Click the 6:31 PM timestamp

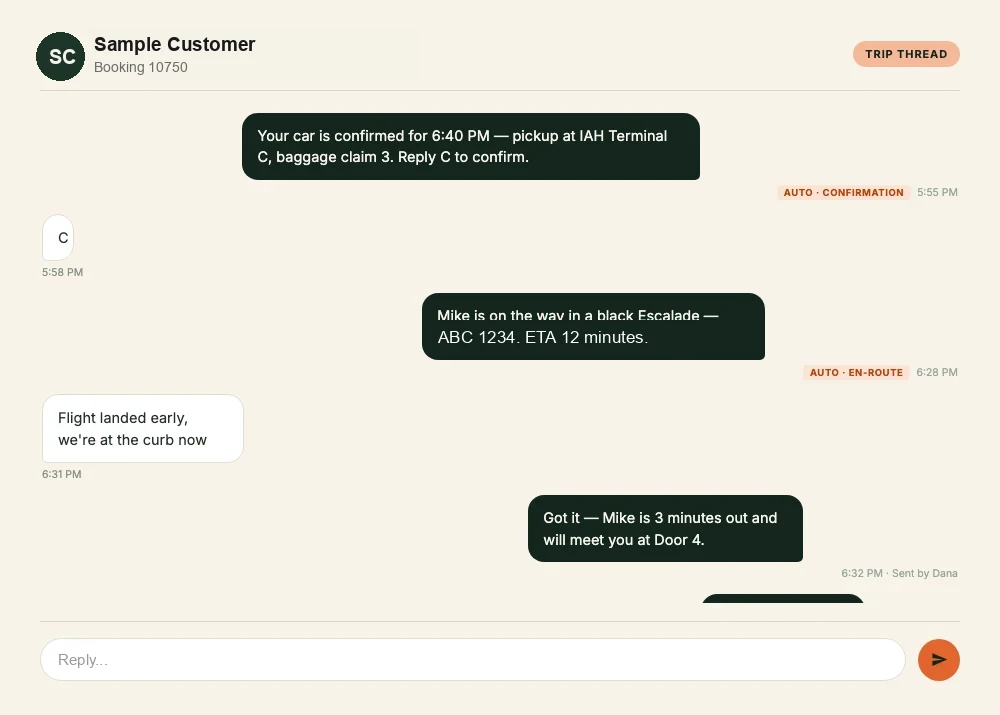click(x=62, y=474)
